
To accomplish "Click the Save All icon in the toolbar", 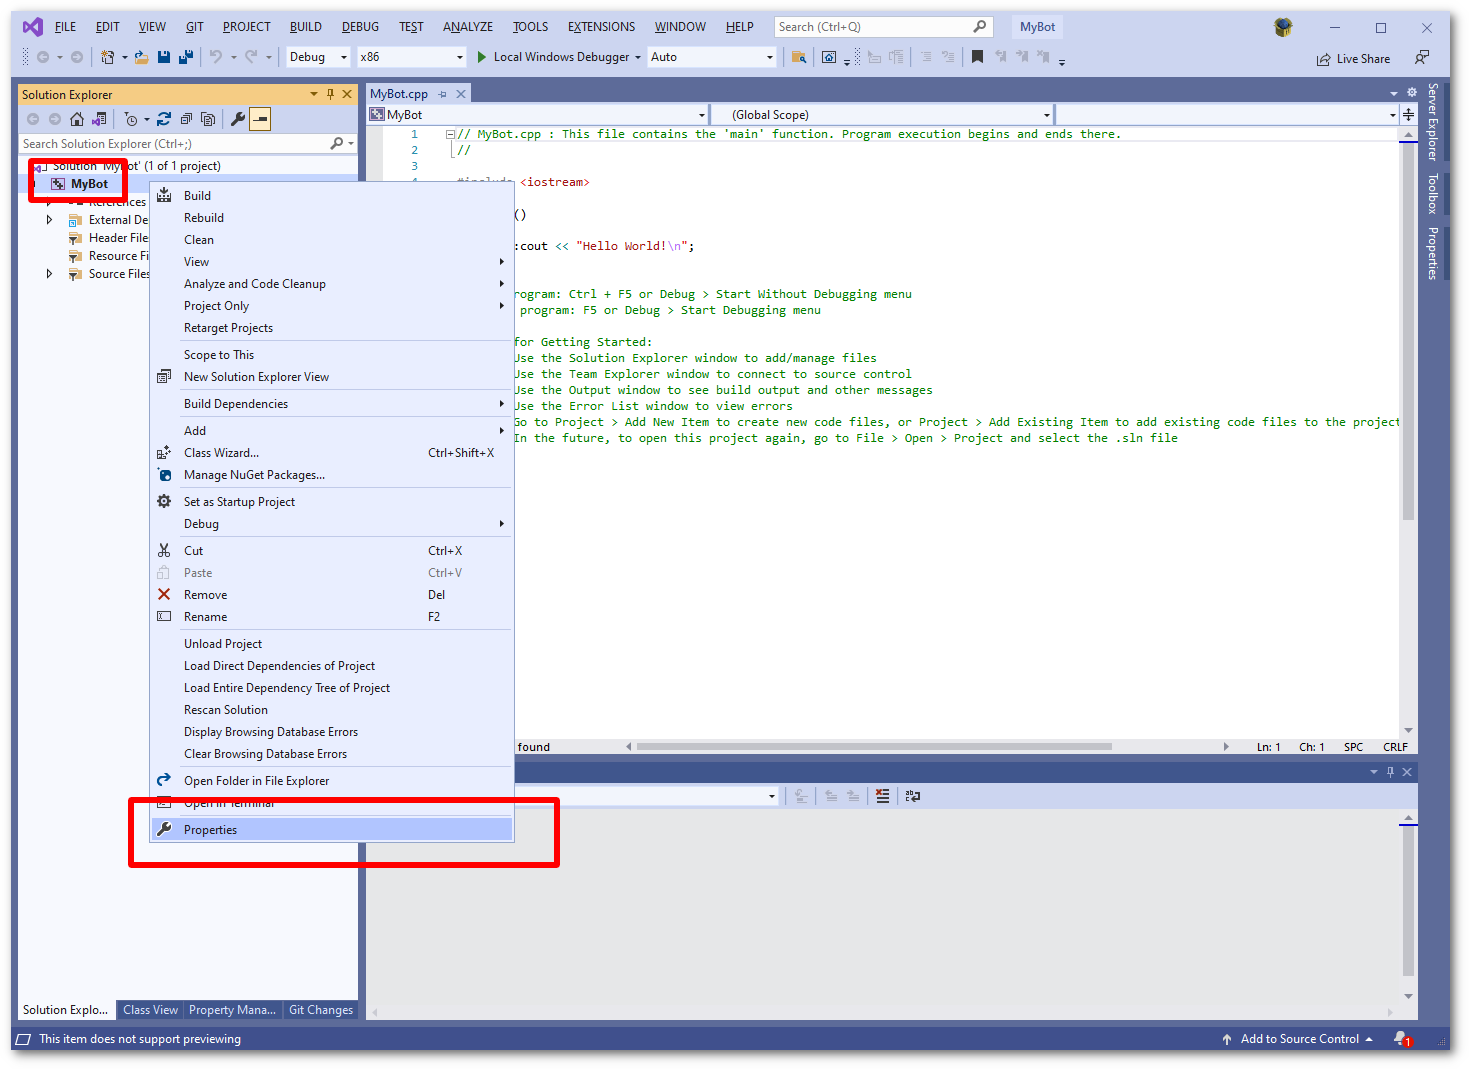I will 185,57.
